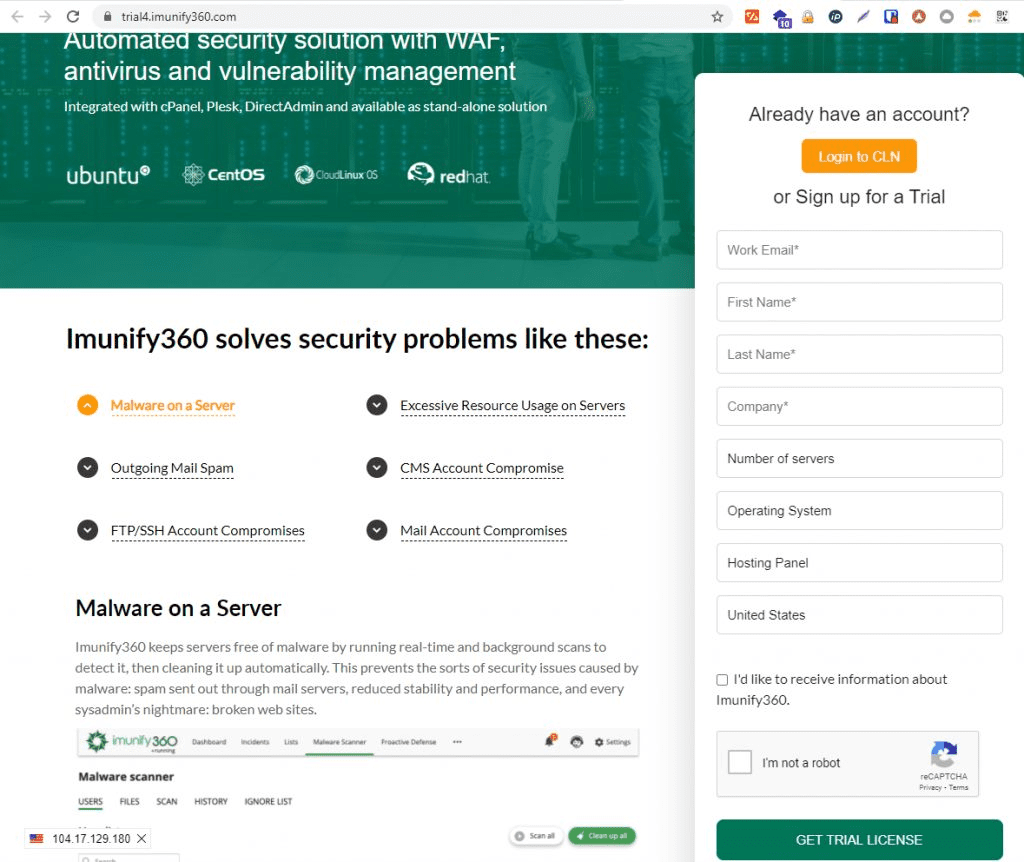Open the QR code extension icon
Screen dimensions: 1024x862
tap(1002, 16)
